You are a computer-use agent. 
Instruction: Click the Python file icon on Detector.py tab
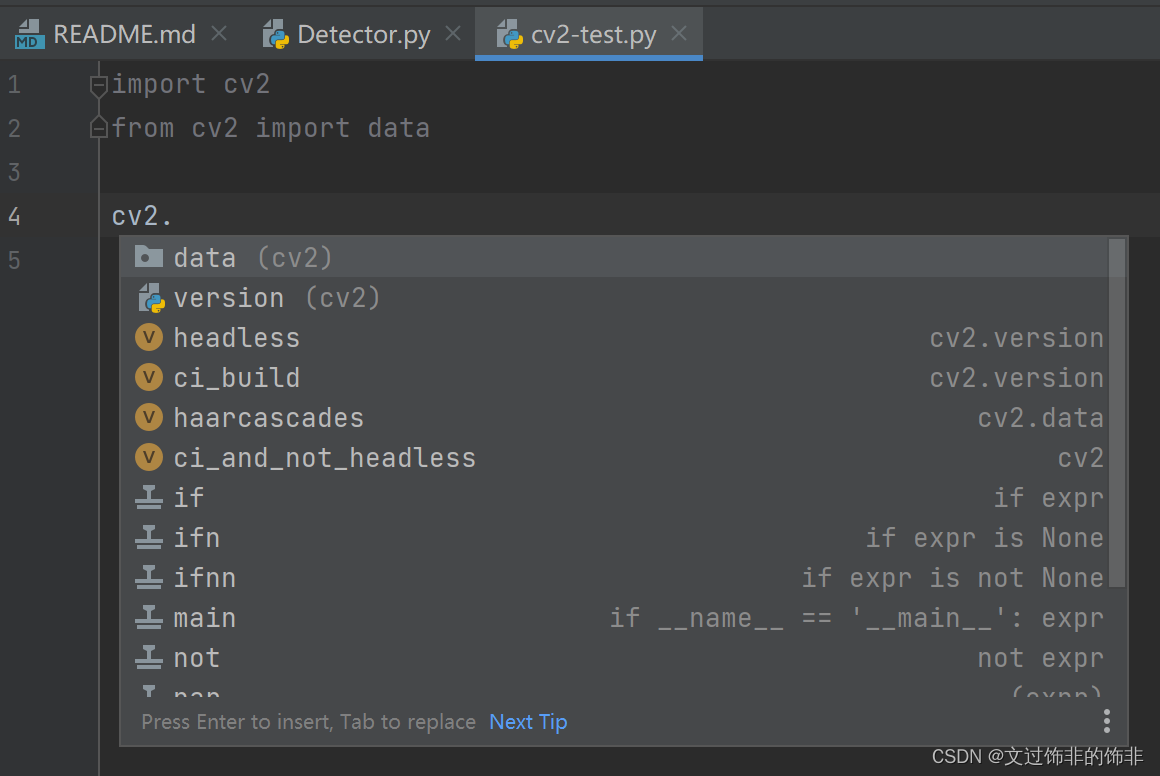[x=276, y=35]
